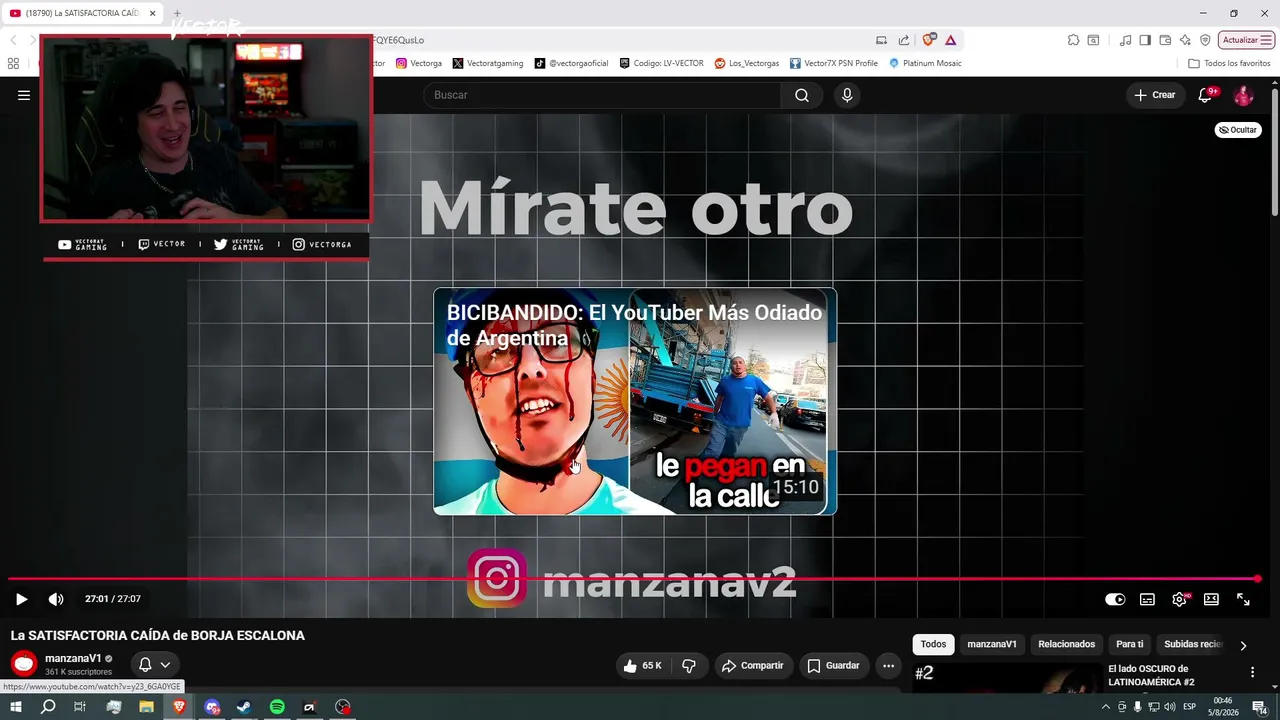Open the Vector7X PSN Profile bookmark
This screenshot has width=1280, height=720.
coord(834,63)
